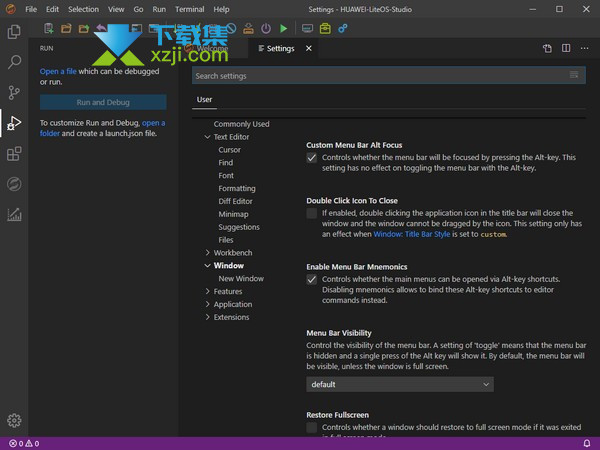
Task: Open the Run menu
Action: click(x=159, y=9)
